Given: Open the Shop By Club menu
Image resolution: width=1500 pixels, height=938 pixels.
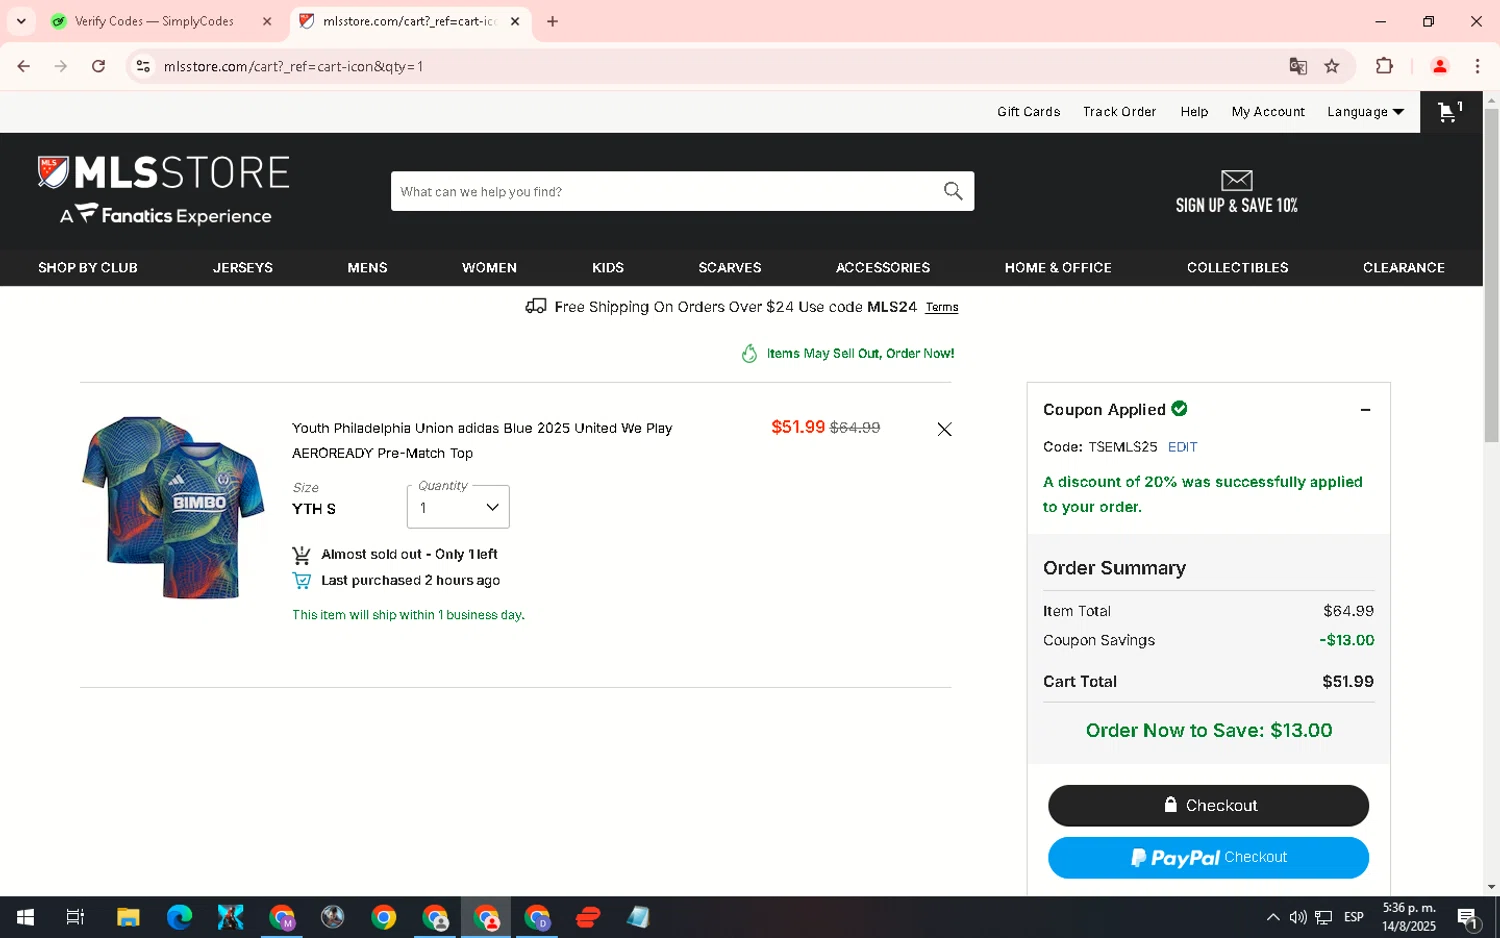Looking at the screenshot, I should pyautogui.click(x=88, y=268).
